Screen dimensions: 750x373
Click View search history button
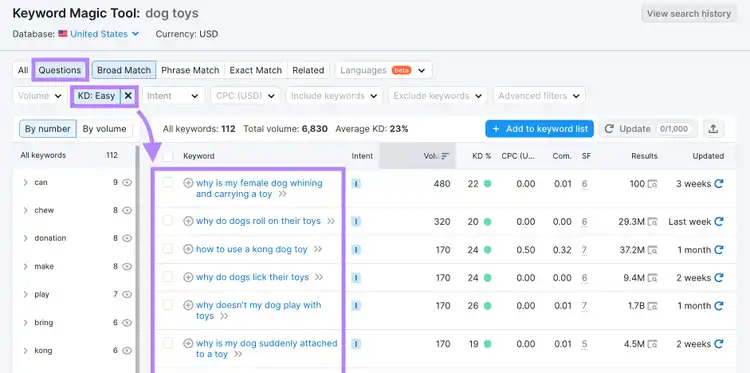[689, 13]
